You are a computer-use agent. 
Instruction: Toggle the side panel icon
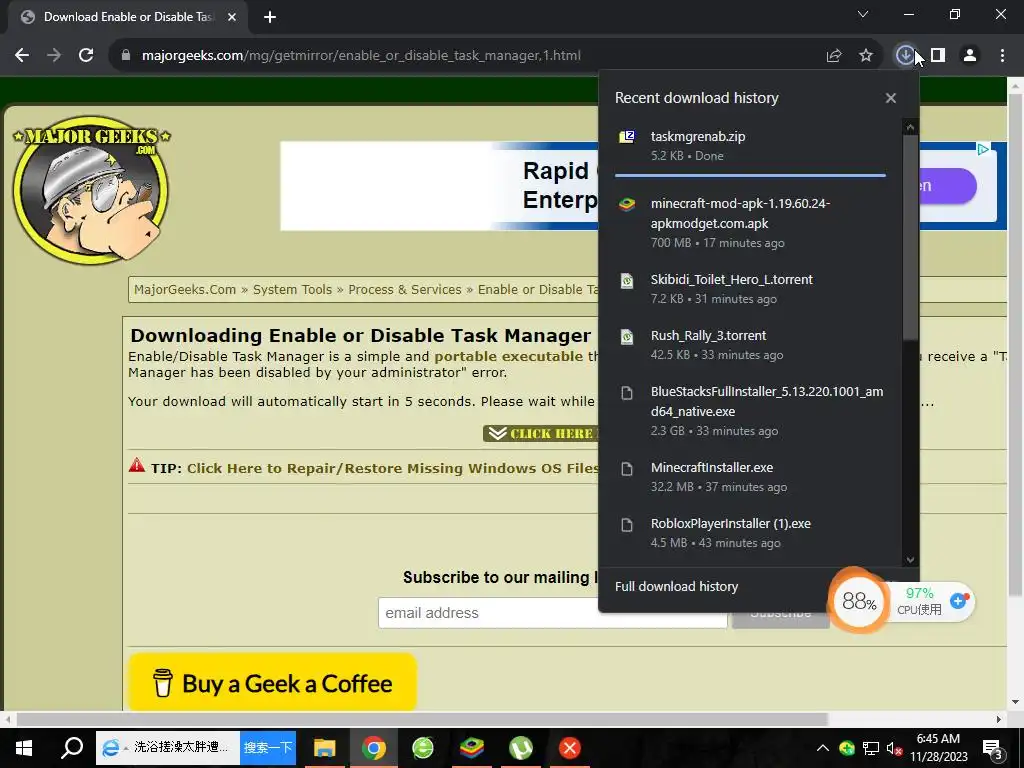[938, 56]
